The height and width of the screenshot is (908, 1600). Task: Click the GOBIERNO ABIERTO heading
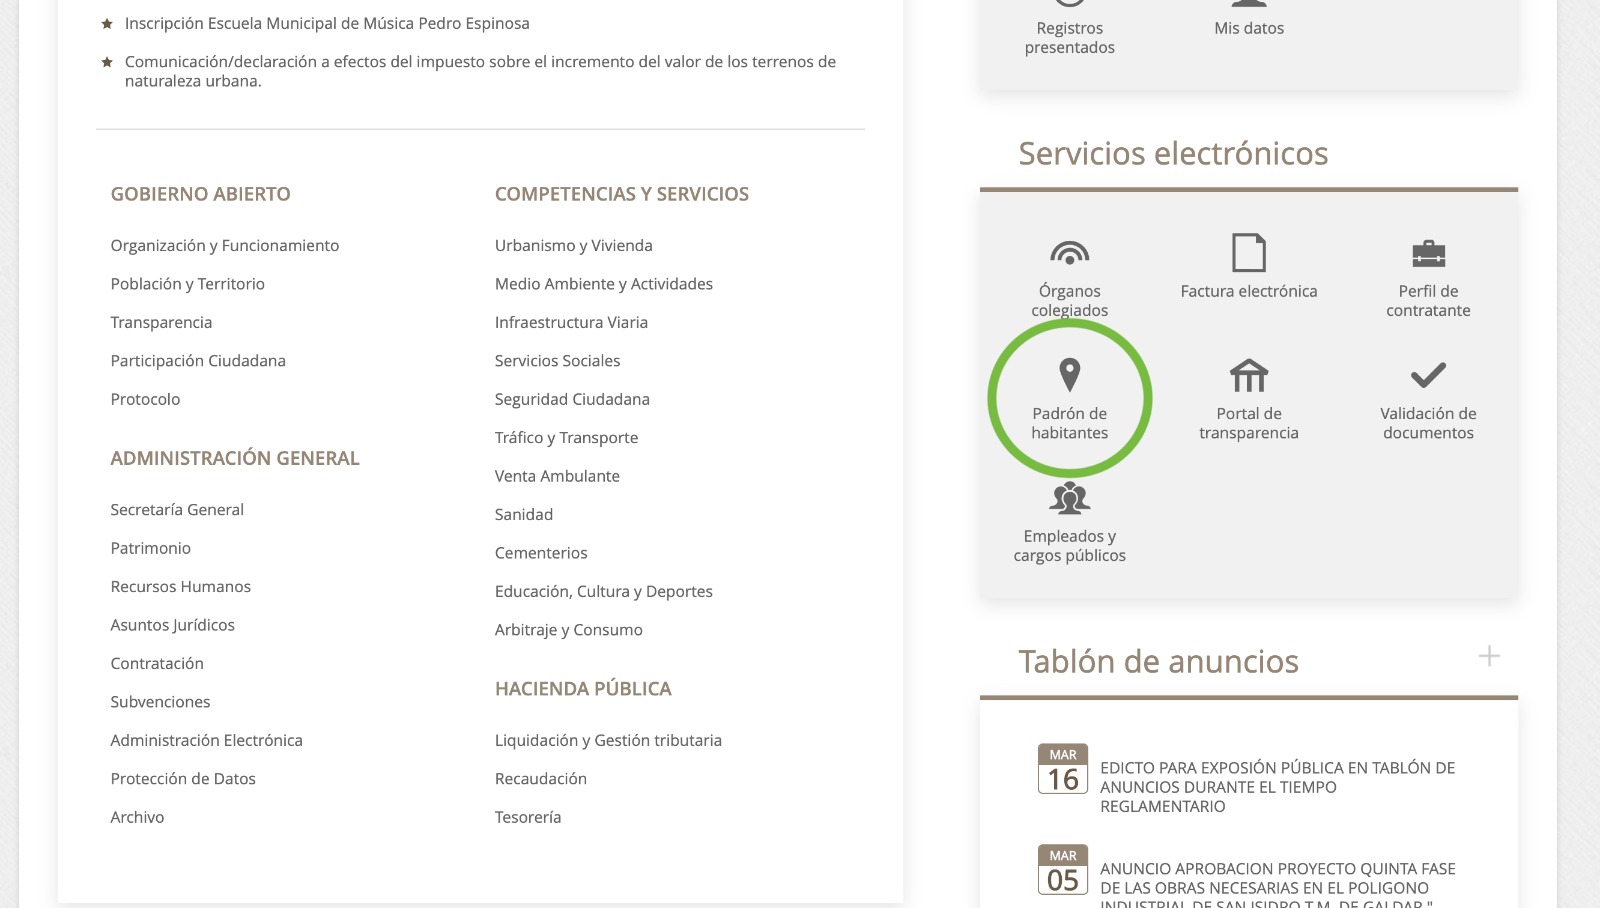point(200,194)
